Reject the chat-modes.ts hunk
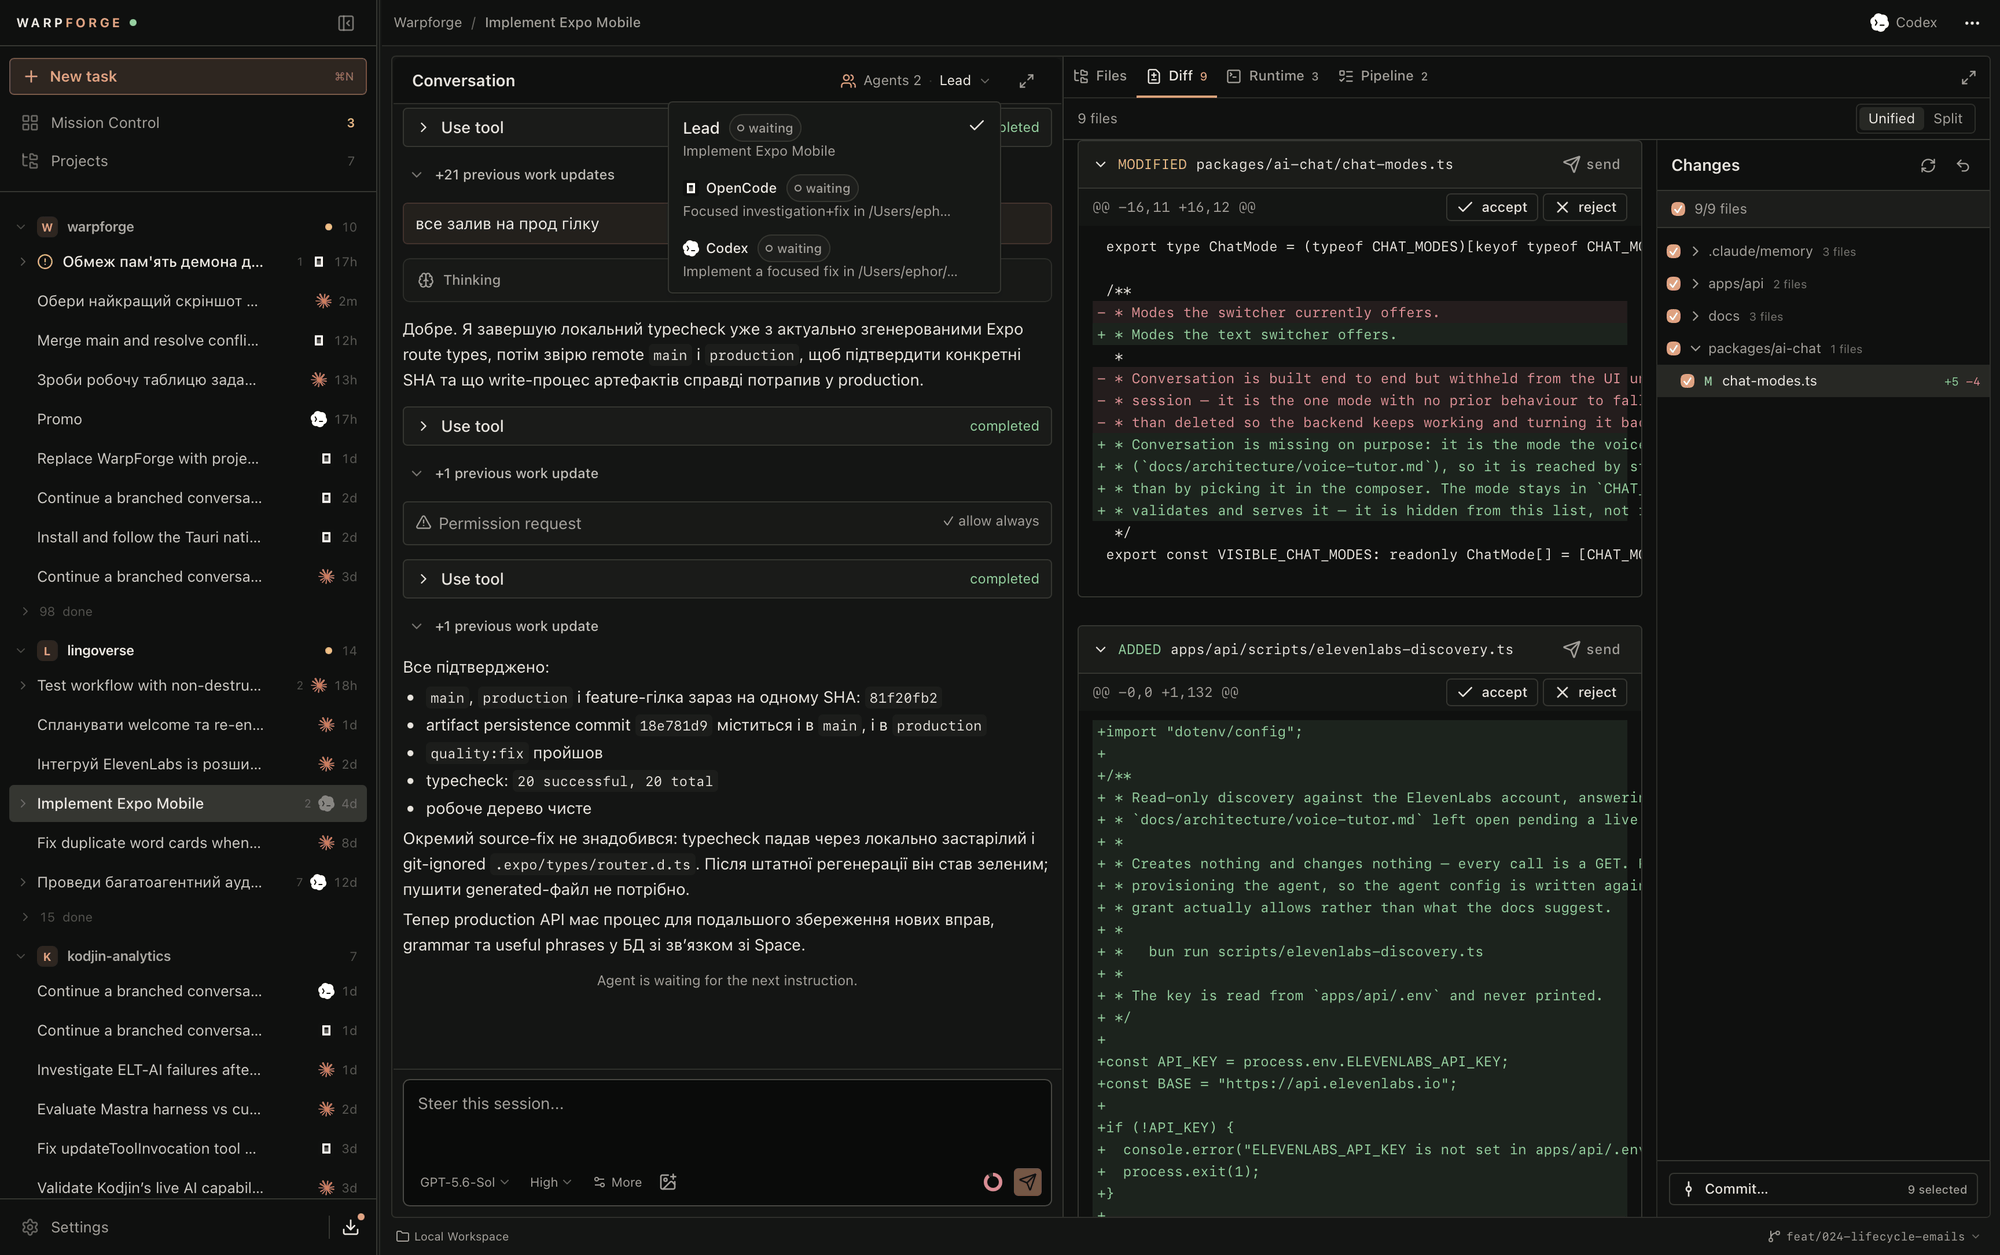Viewport: 2000px width, 1255px height. (x=1585, y=207)
